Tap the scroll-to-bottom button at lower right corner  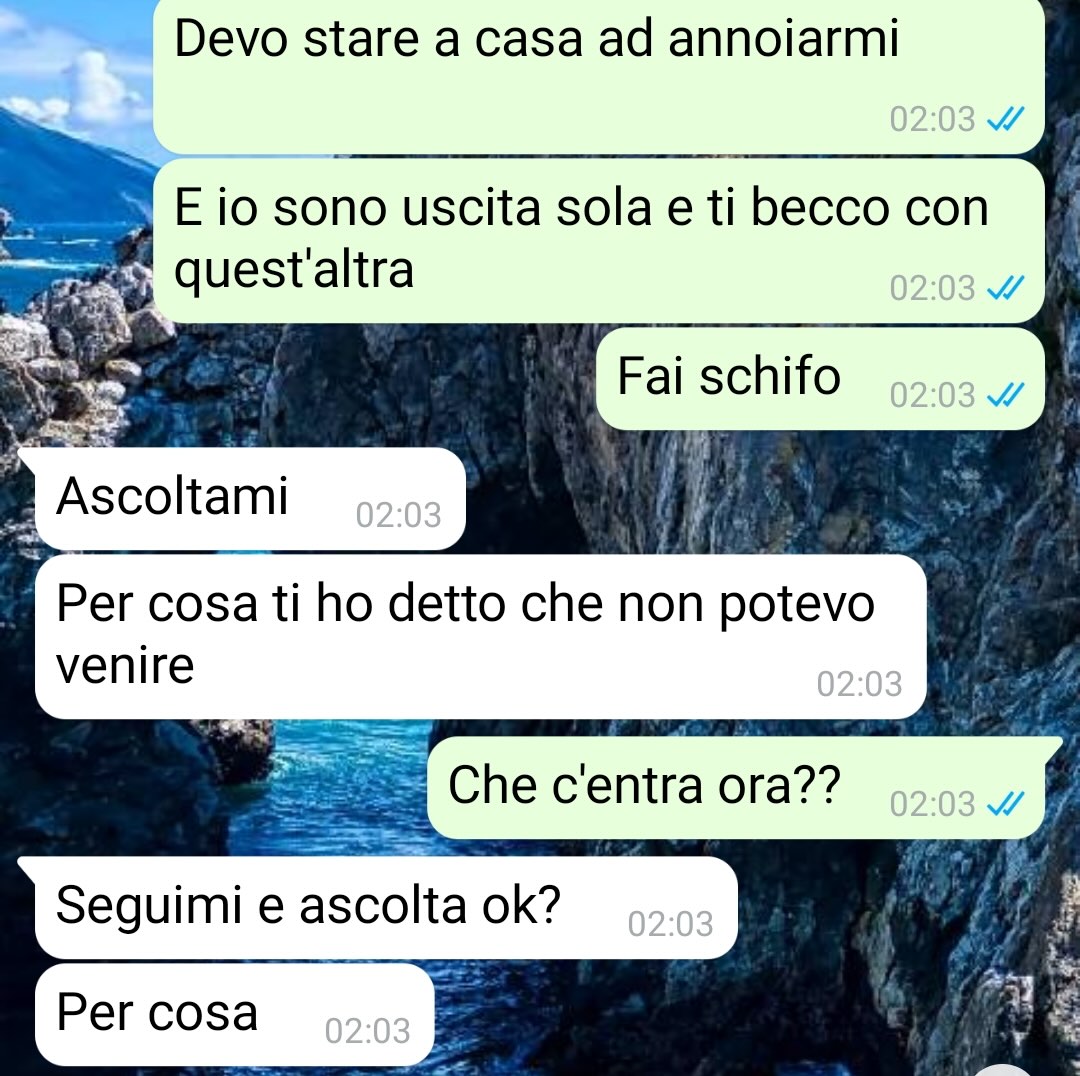coord(1005,1070)
